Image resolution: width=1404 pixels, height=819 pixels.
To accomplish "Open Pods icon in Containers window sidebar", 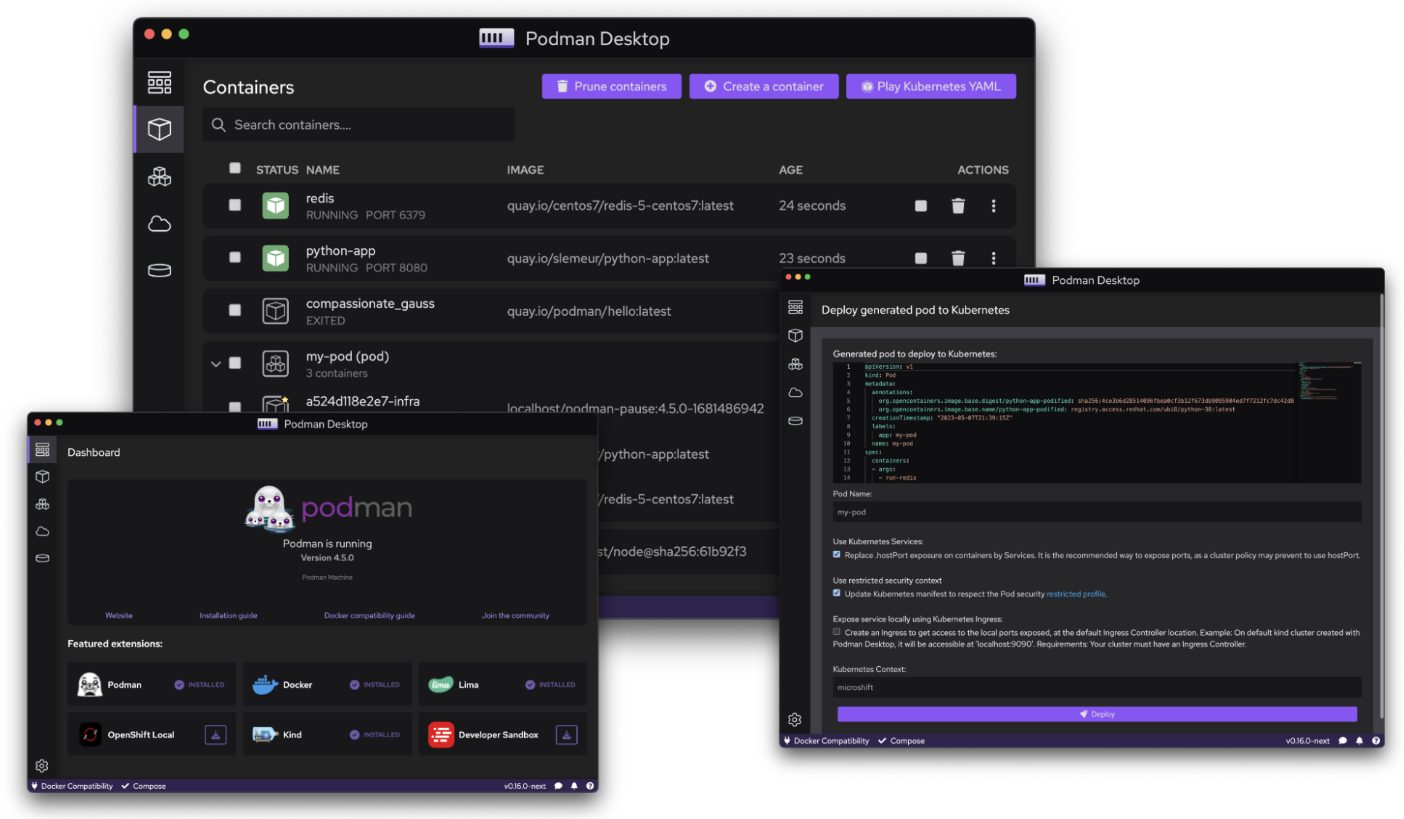I will pyautogui.click(x=159, y=176).
